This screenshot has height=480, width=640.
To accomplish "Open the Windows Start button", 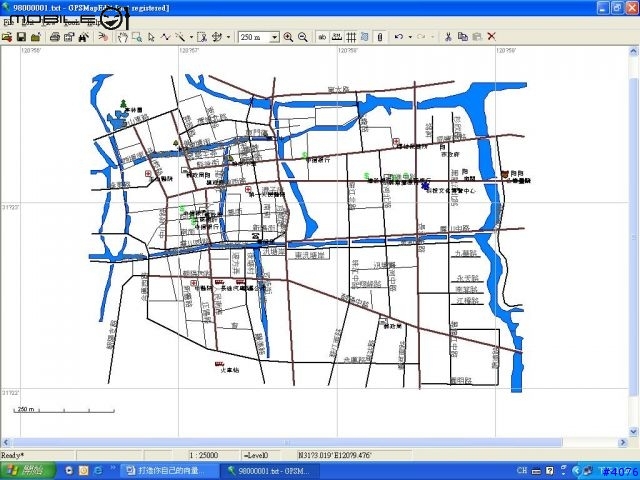I will tap(28, 471).
